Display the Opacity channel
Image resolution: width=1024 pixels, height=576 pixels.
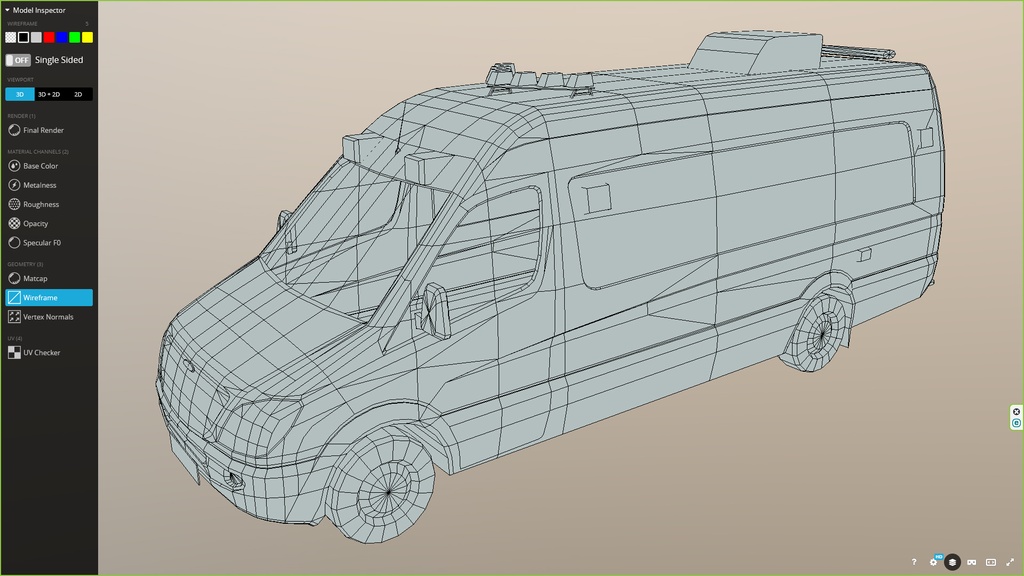[35, 224]
